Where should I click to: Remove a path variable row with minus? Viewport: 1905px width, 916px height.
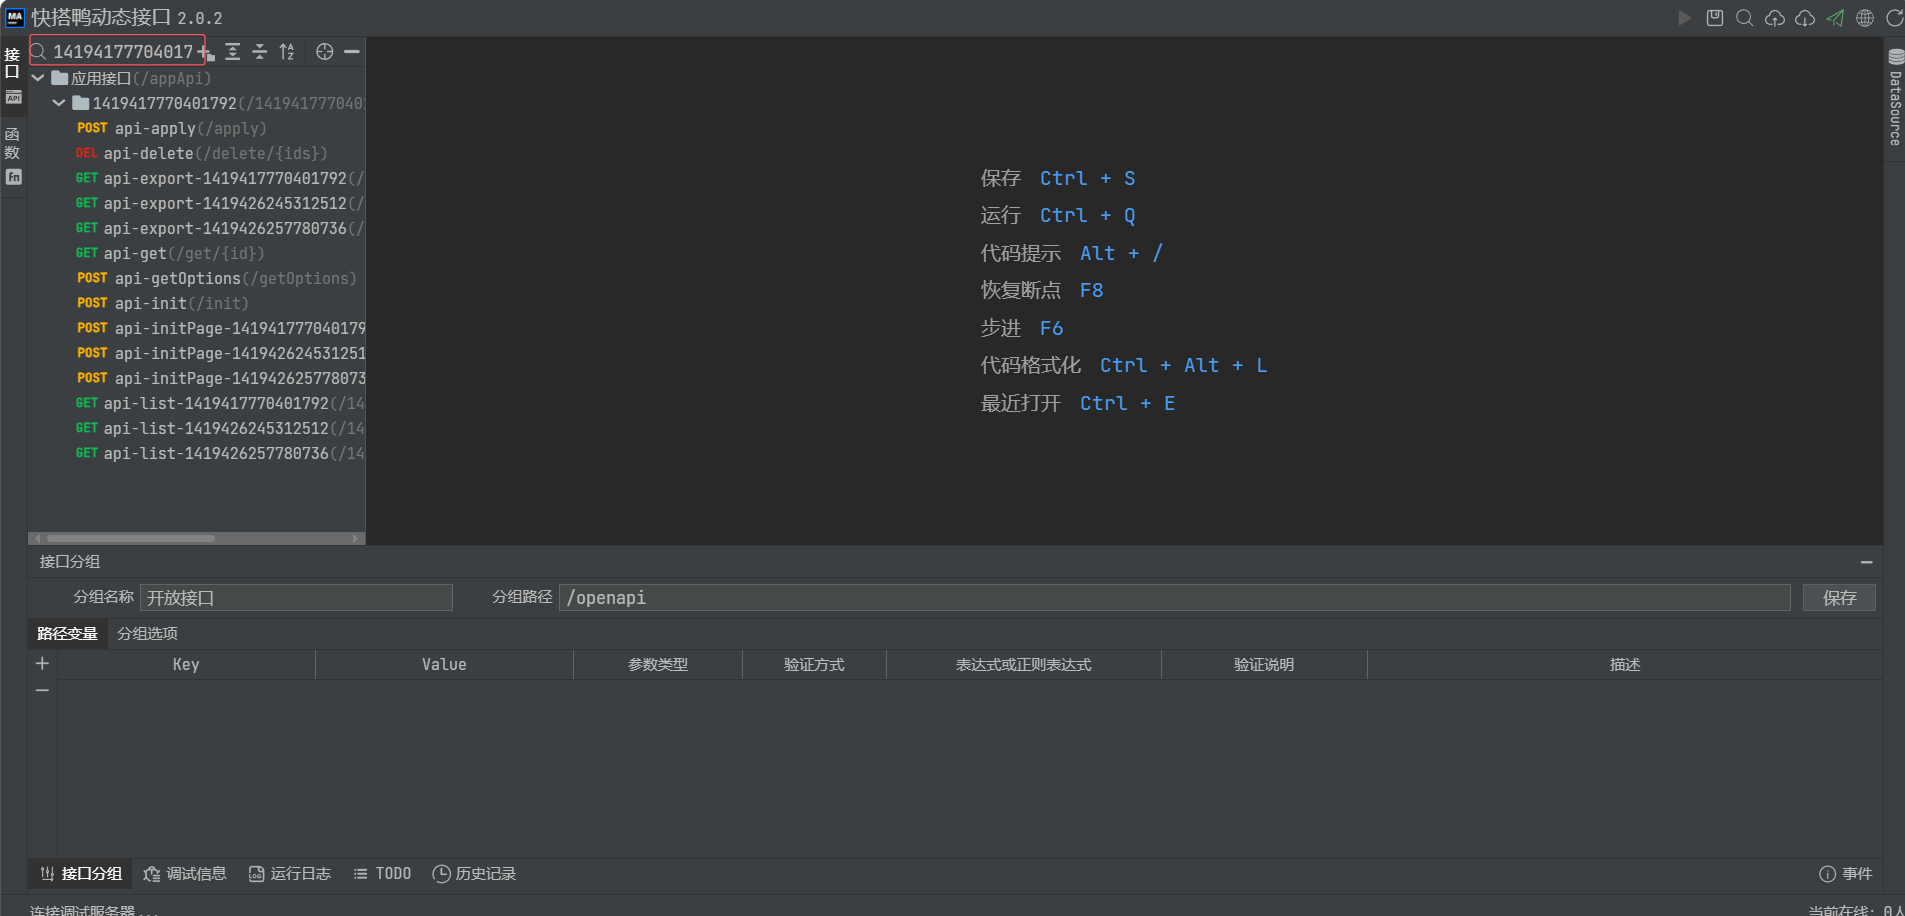coord(42,690)
